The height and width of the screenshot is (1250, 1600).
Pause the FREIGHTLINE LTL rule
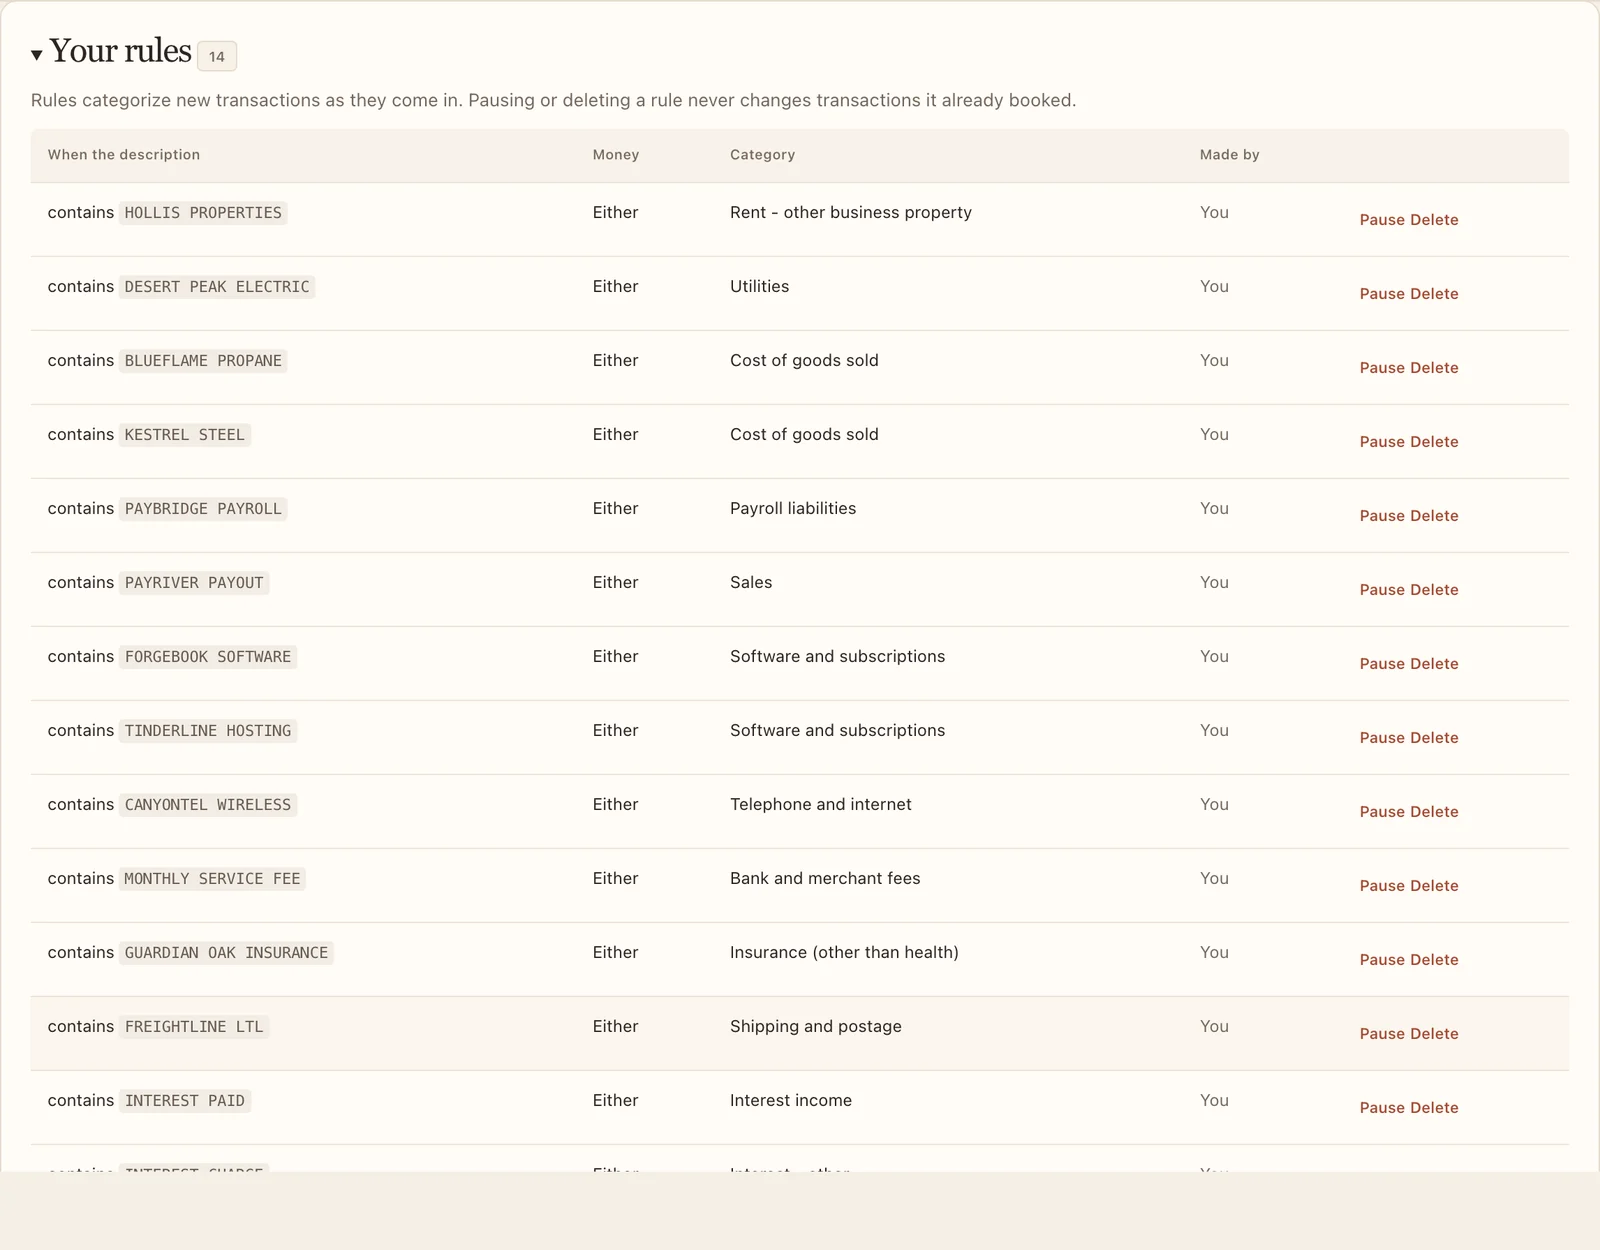[x=1382, y=1034]
